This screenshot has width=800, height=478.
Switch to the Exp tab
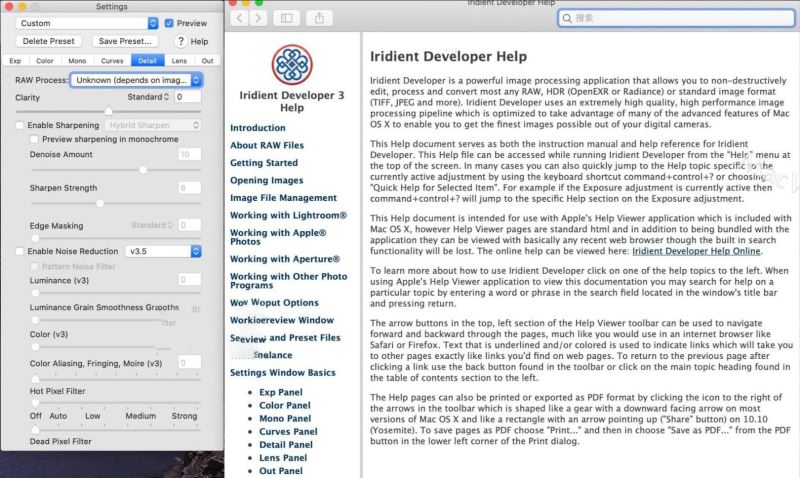[x=15, y=61]
